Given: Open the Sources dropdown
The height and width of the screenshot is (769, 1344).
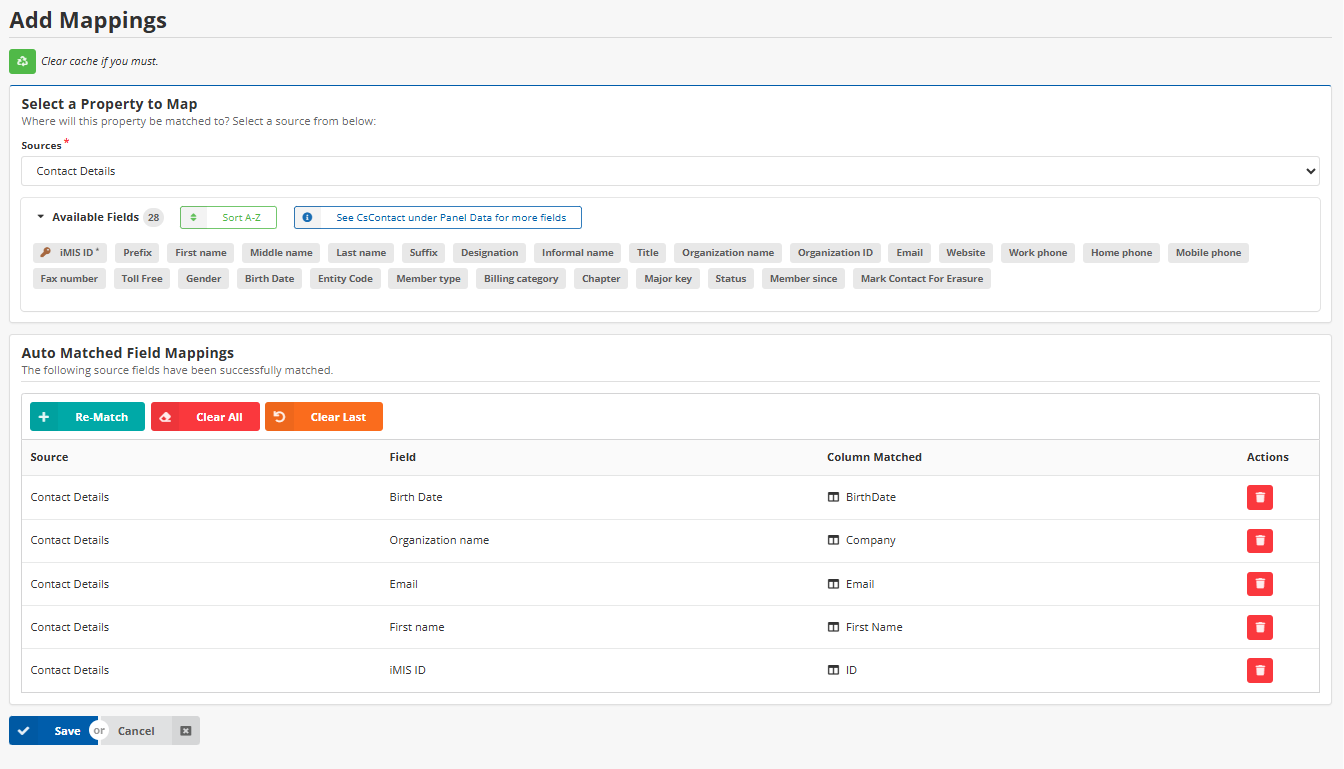Looking at the screenshot, I should pyautogui.click(x=669, y=171).
